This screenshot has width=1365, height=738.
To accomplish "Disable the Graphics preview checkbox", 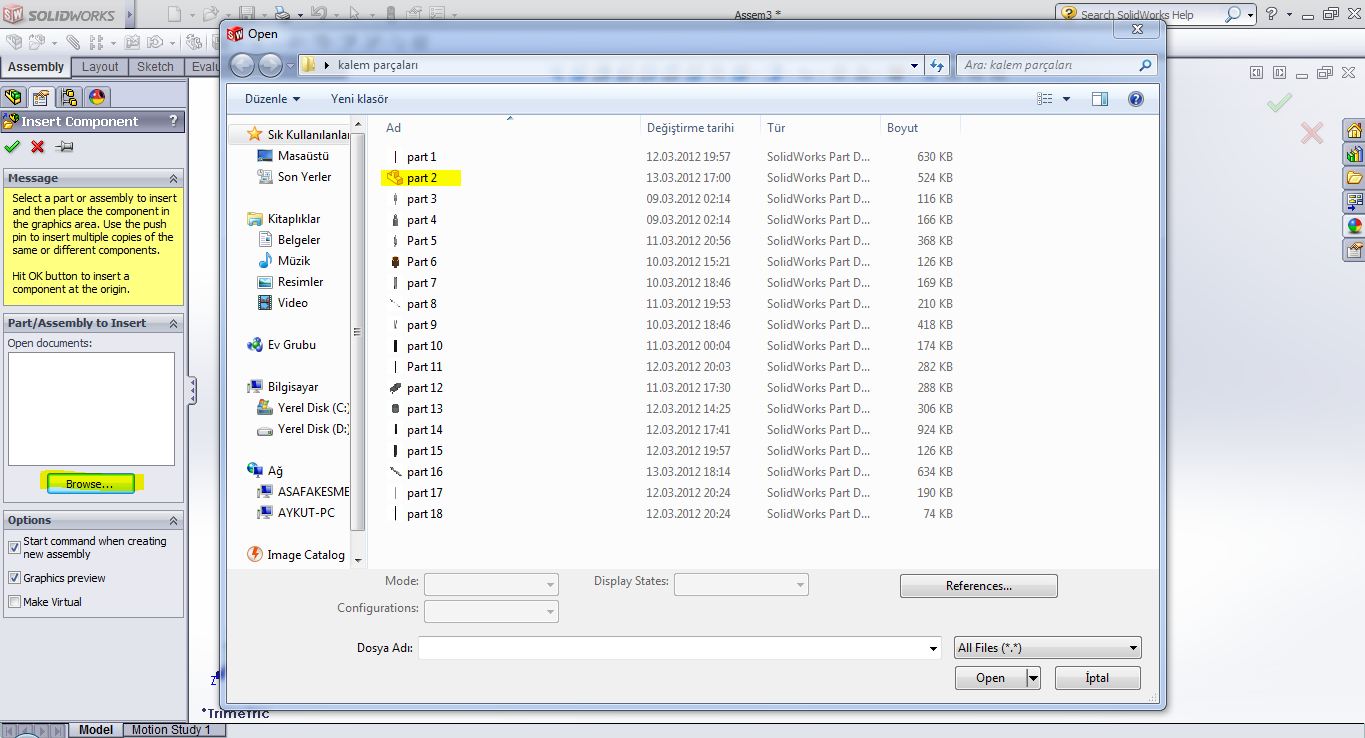I will pos(14,578).
